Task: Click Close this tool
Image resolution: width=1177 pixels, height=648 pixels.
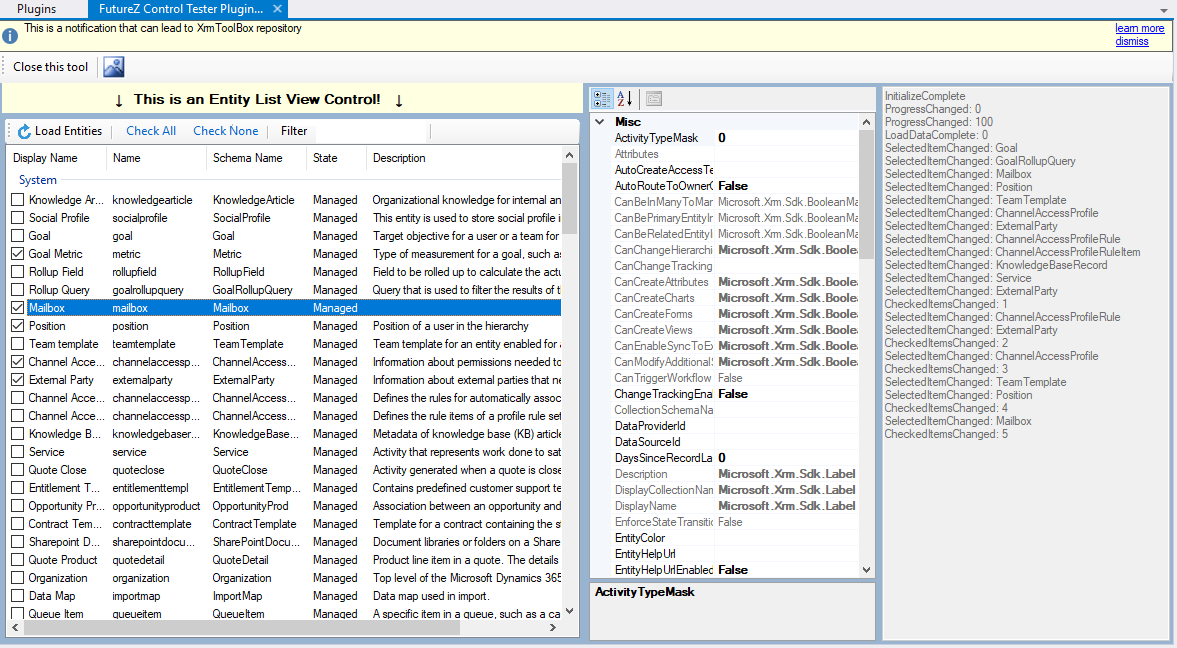Action: [x=50, y=67]
